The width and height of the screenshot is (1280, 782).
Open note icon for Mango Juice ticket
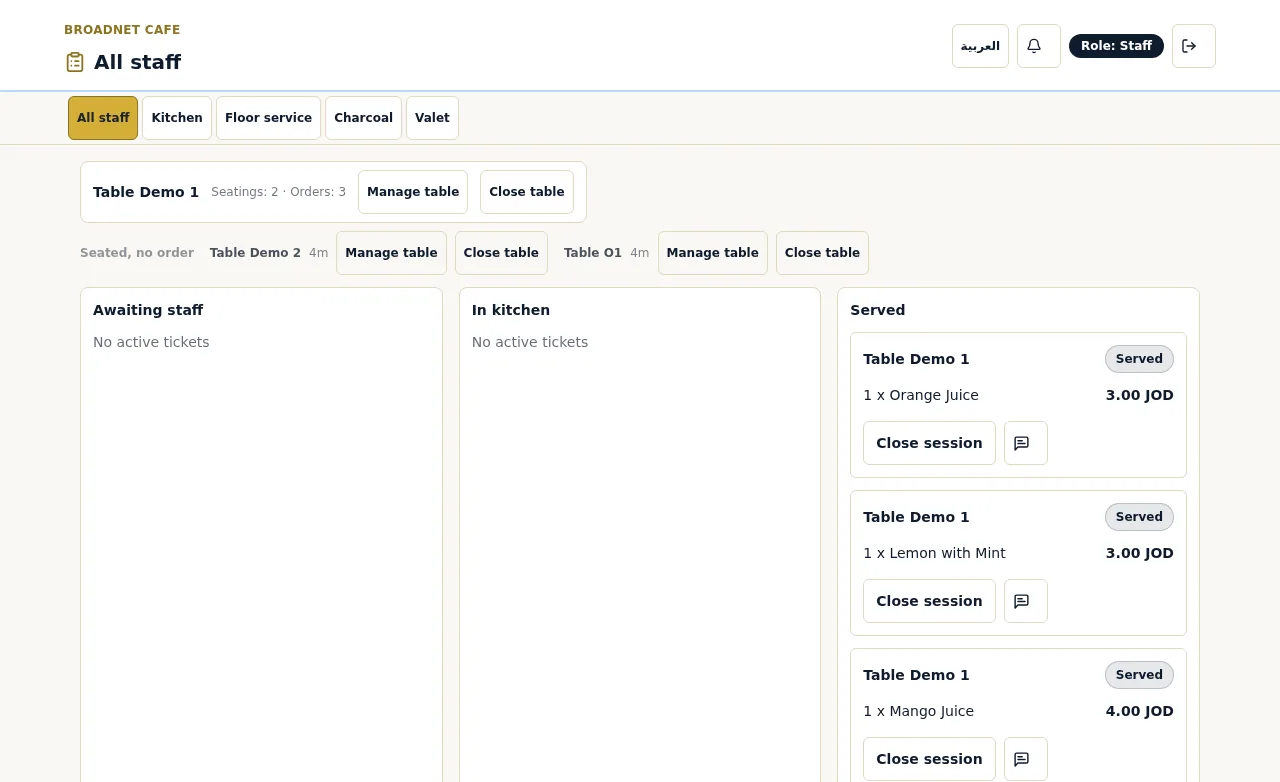coord(1025,759)
